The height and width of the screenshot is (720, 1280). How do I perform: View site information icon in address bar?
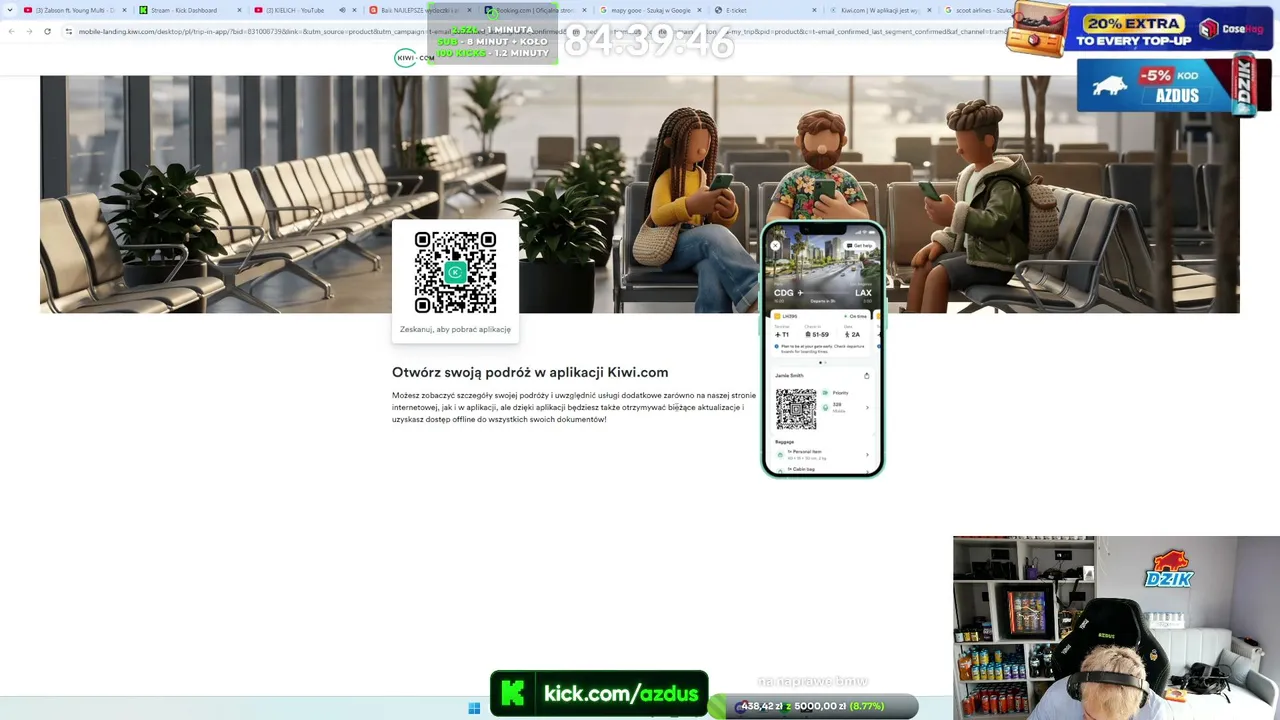pyautogui.click(x=69, y=31)
